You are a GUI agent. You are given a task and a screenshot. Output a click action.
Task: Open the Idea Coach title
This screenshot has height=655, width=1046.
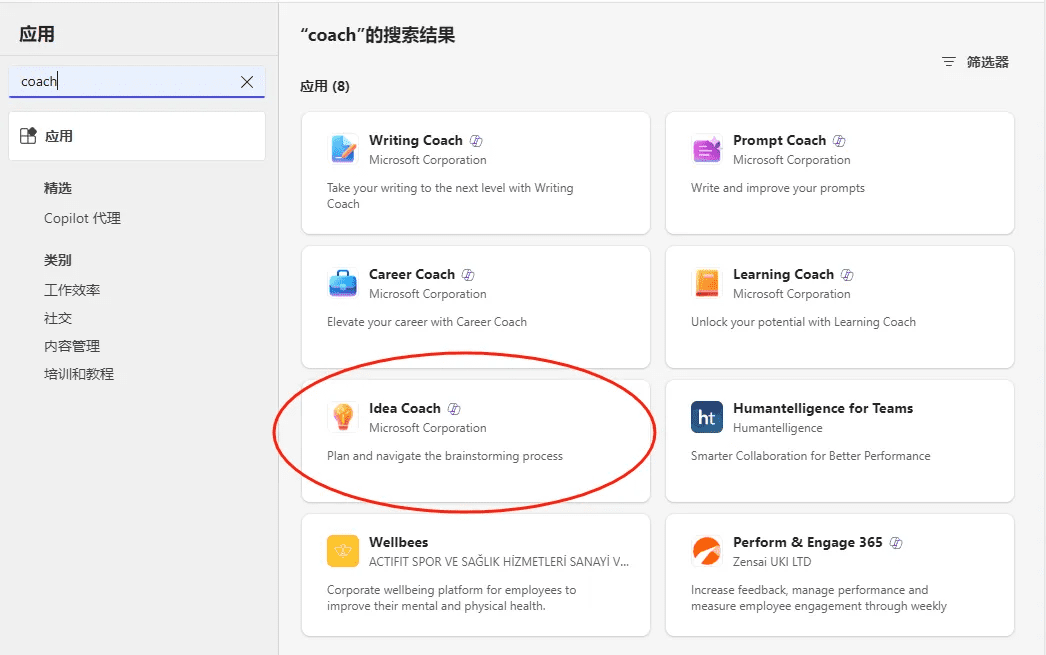(405, 408)
